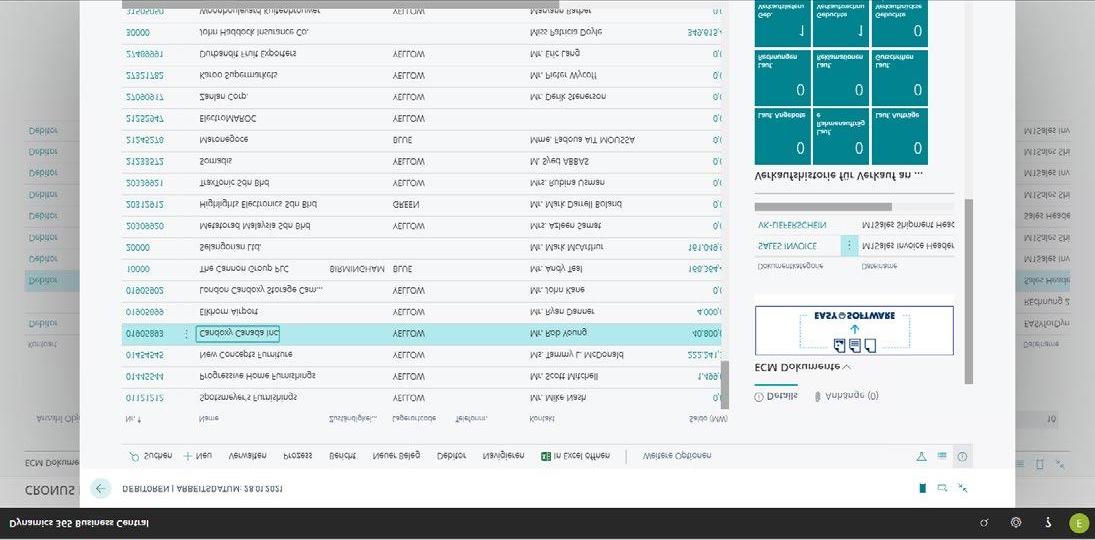Open the Navigieren menu

click(x=504, y=455)
